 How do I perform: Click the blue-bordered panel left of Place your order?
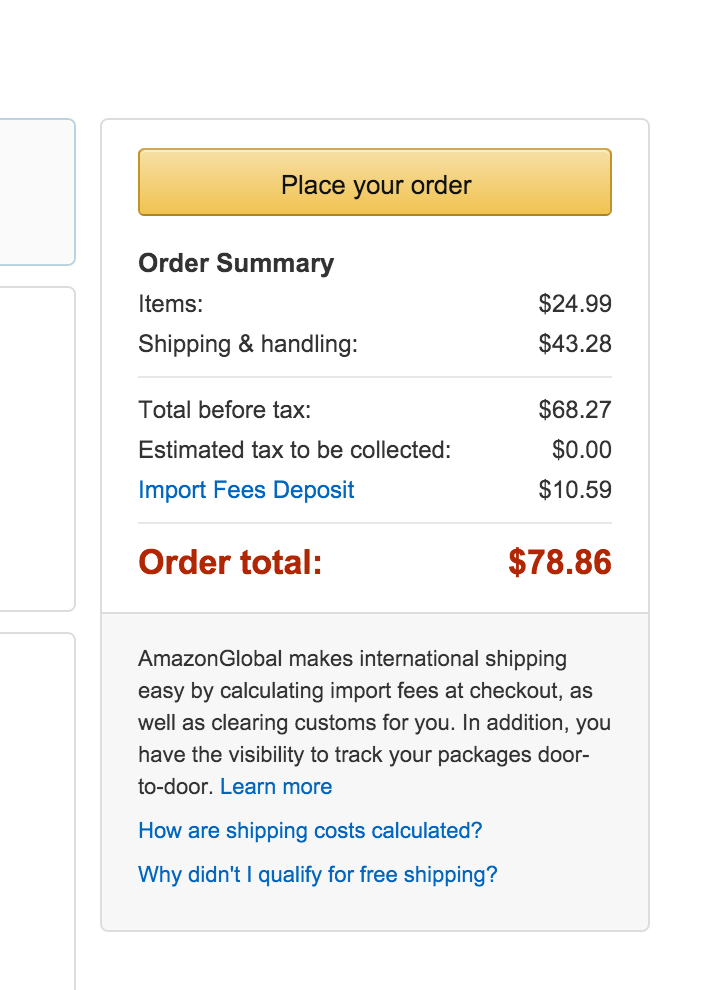click(x=36, y=192)
